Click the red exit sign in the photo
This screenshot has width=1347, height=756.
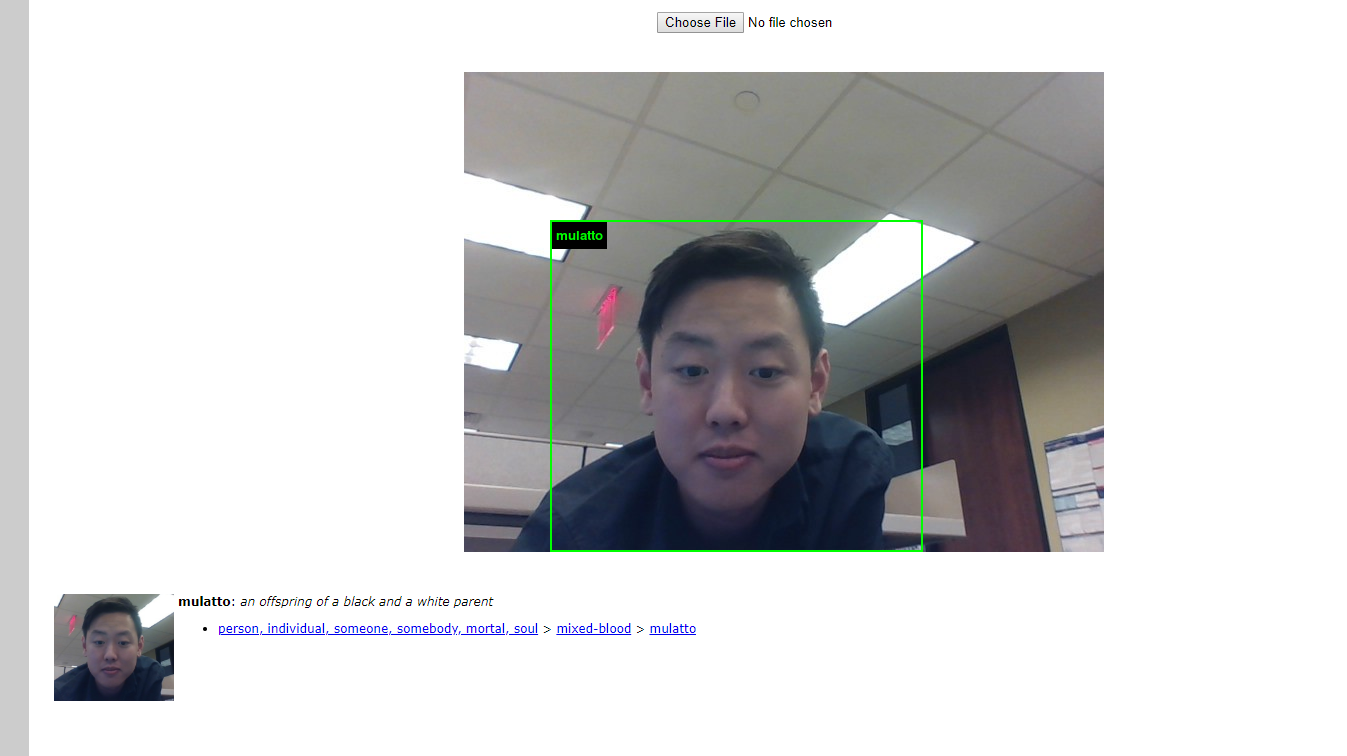pos(607,314)
